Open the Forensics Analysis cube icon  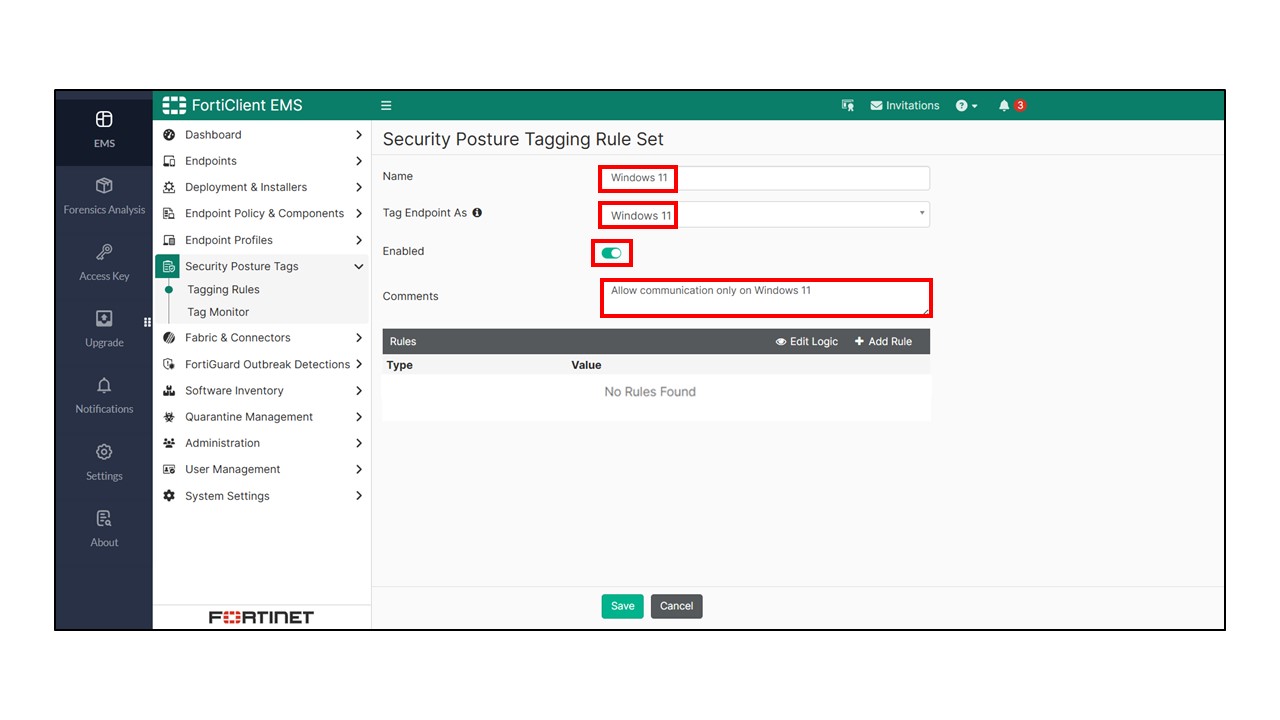click(104, 186)
